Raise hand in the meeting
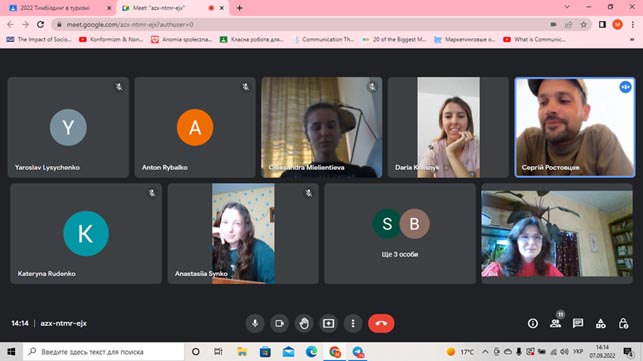643x361 pixels. [304, 323]
